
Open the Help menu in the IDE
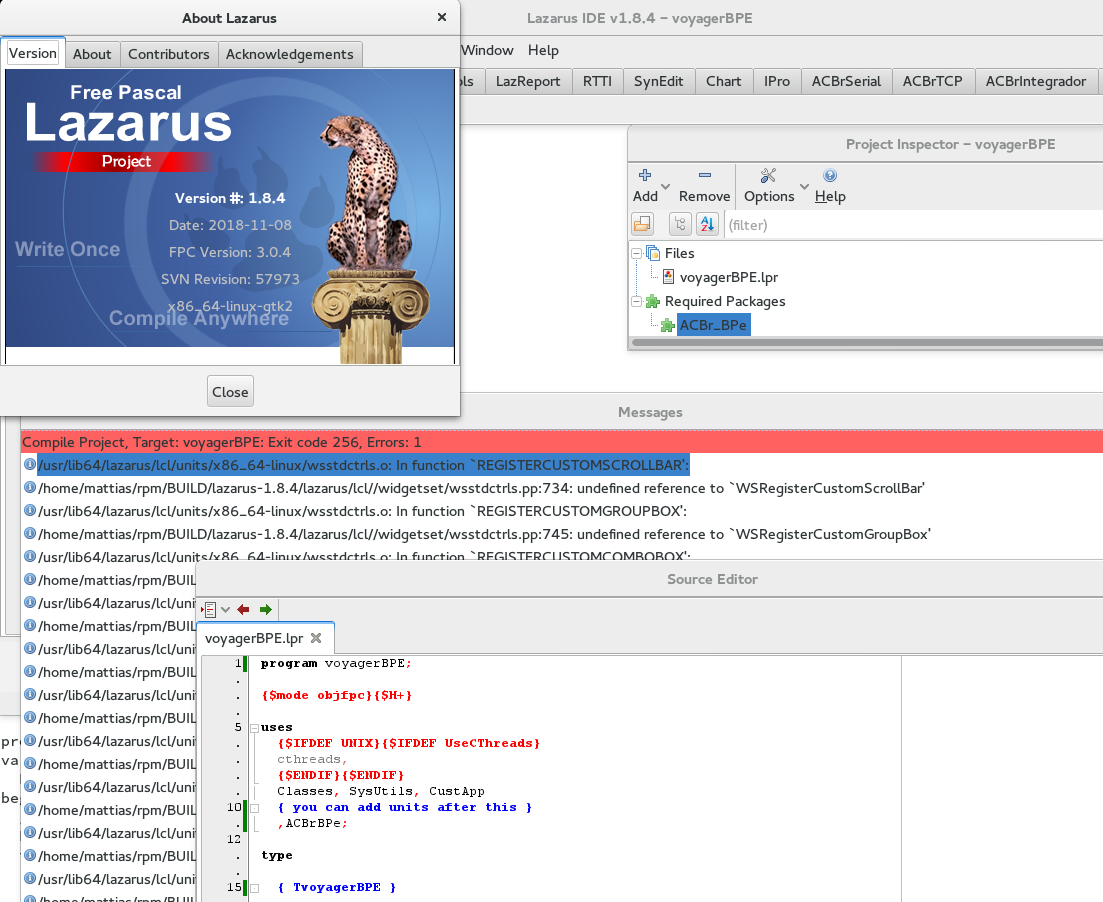pos(543,50)
